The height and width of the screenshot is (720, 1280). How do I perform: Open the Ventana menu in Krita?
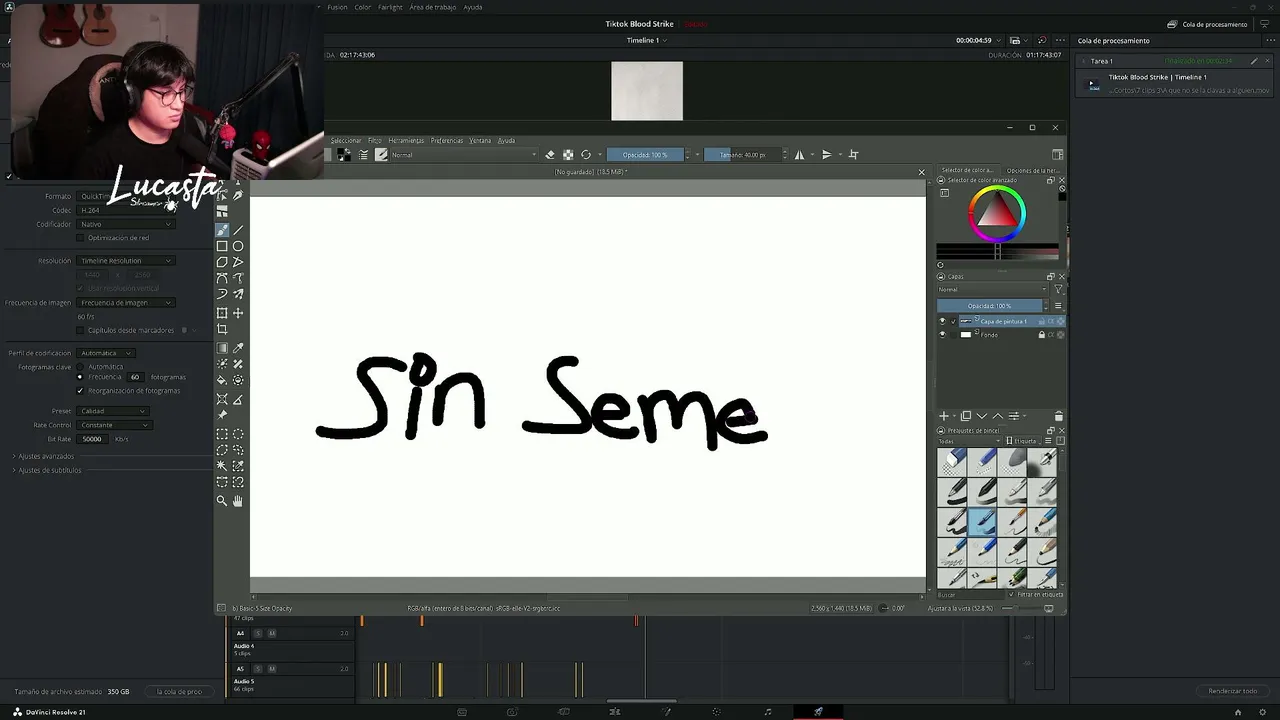(480, 140)
